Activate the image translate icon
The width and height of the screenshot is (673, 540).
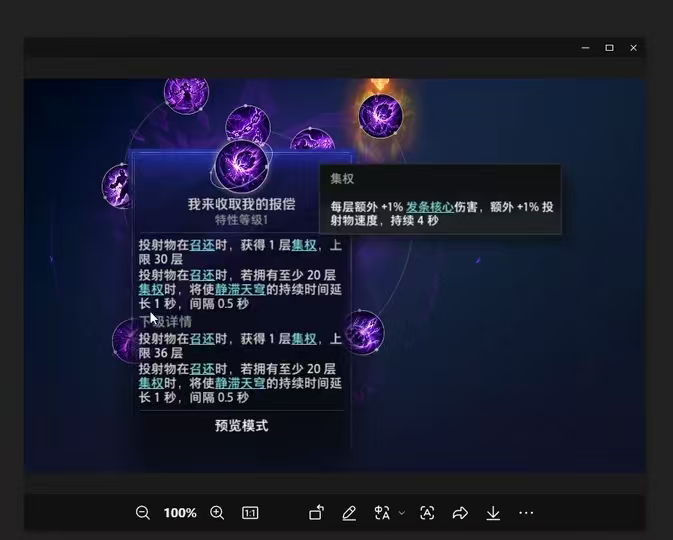click(x=382, y=513)
